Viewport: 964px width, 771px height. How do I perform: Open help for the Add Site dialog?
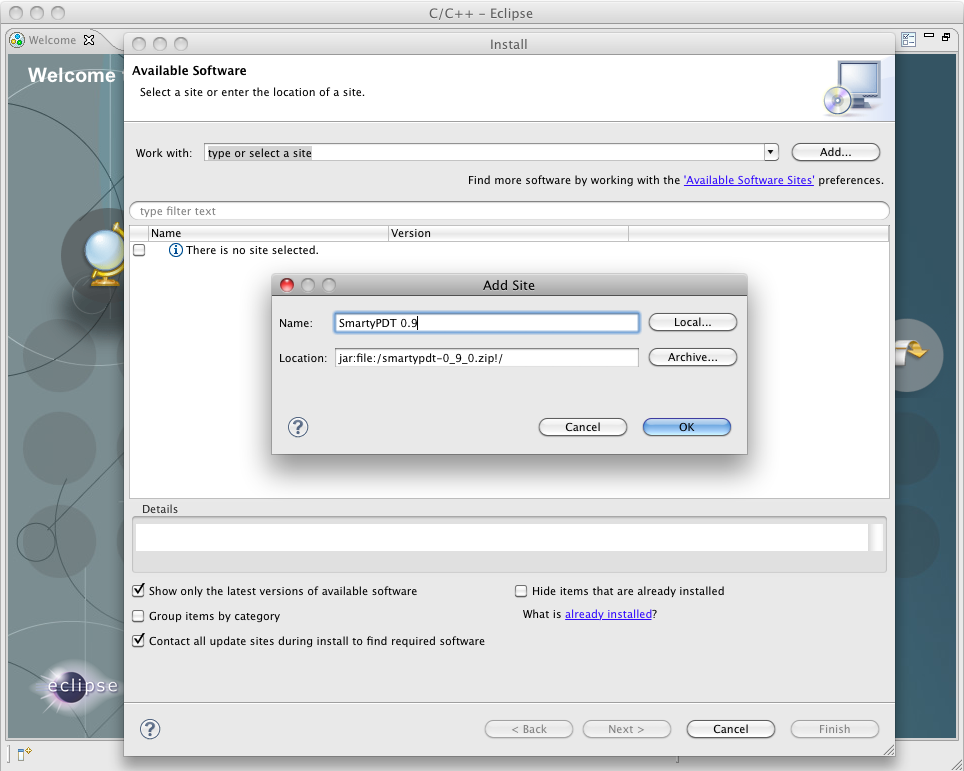click(298, 427)
